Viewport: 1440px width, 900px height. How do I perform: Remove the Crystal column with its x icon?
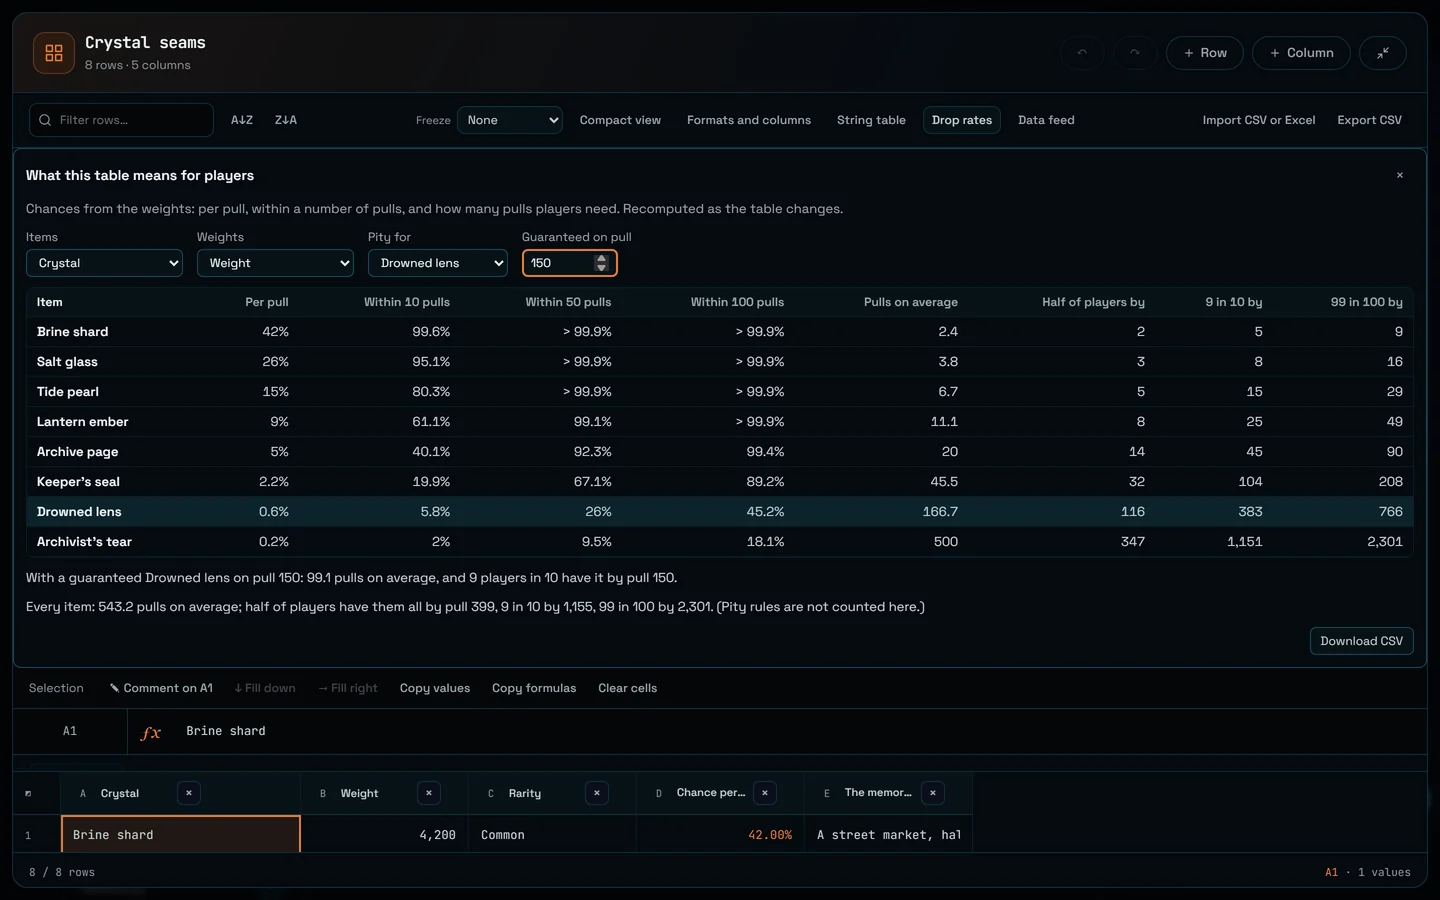point(189,793)
